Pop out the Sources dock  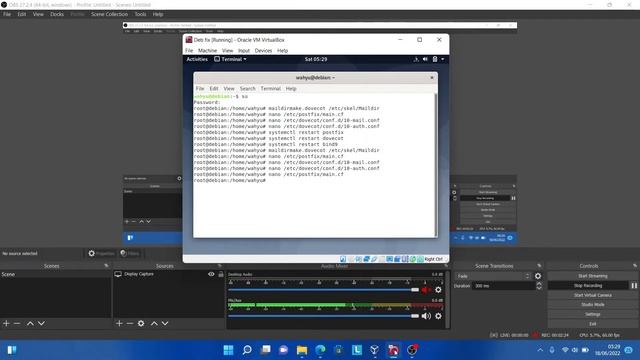(x=220, y=266)
